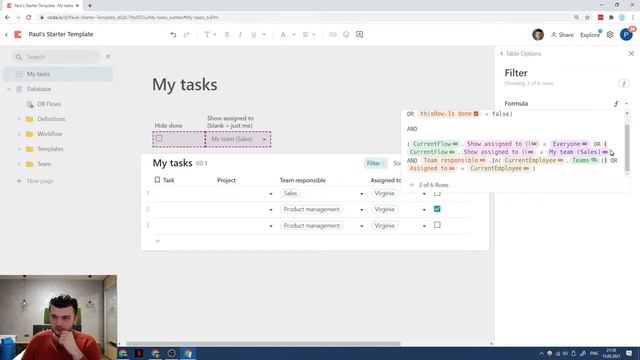Viewport: 640px width, 360px height.
Task: Click the Coda logo icon
Action: tap(18, 35)
